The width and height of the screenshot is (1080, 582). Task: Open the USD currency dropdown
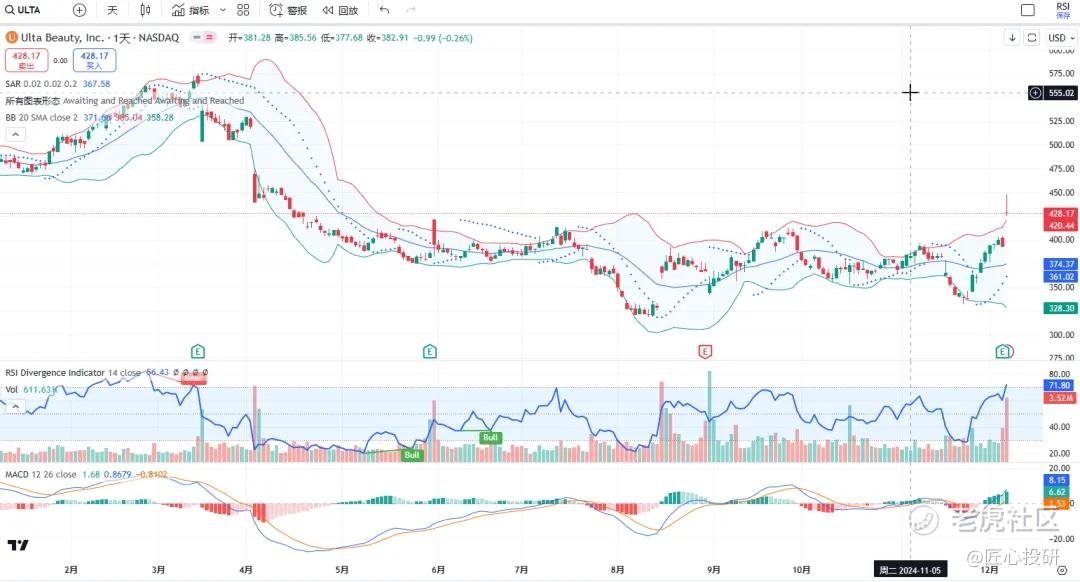click(1061, 38)
